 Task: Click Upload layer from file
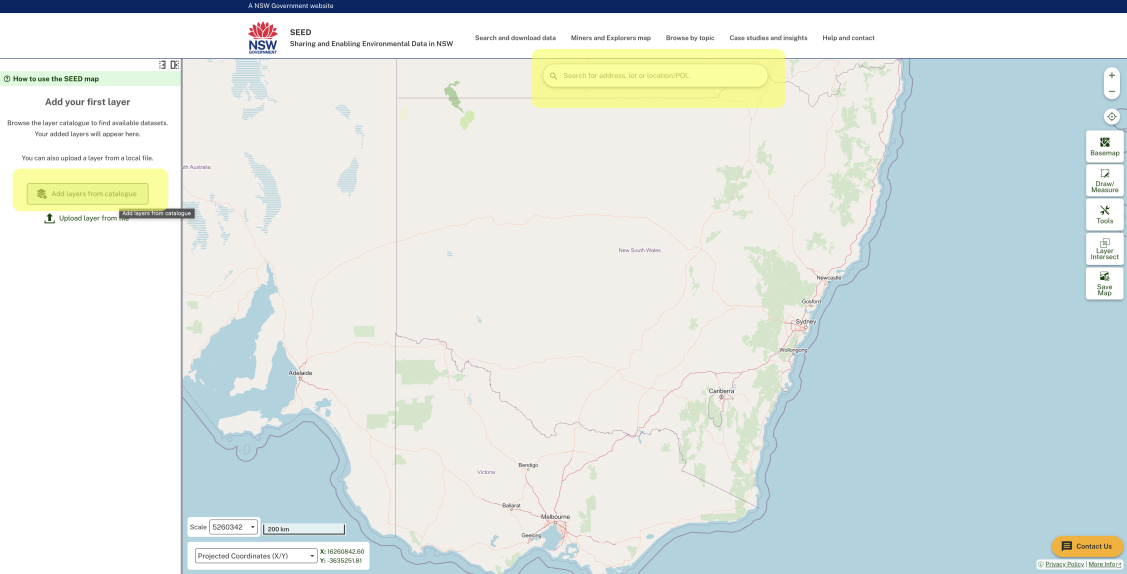click(x=86, y=218)
